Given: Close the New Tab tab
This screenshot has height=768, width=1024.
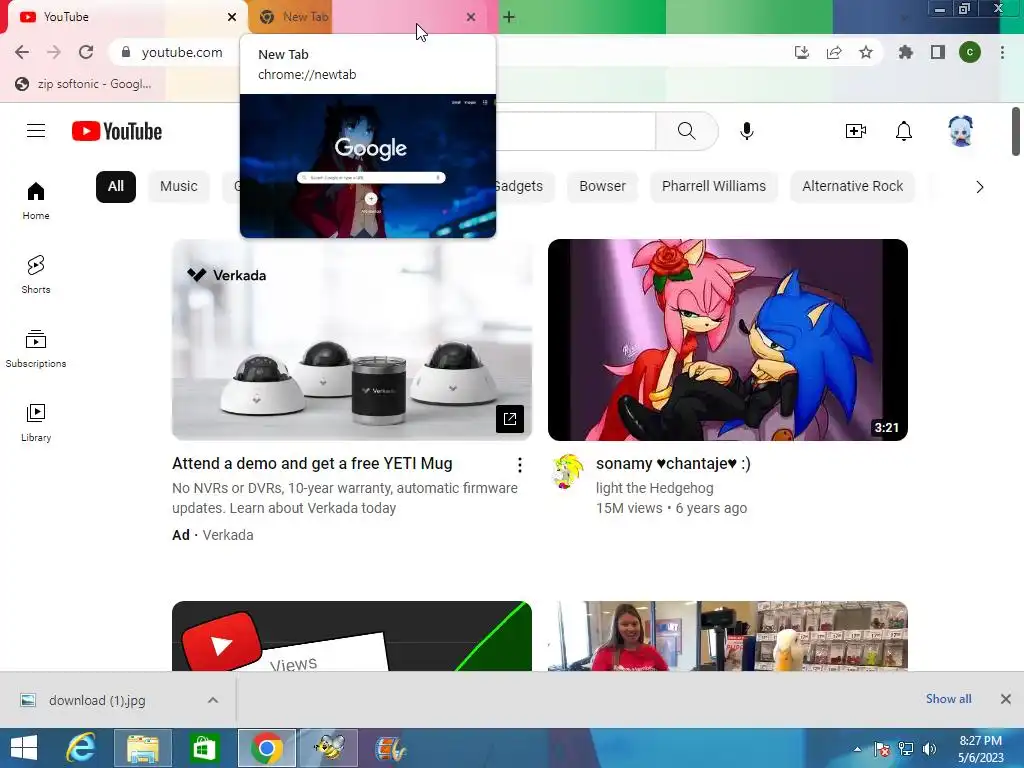Looking at the screenshot, I should [471, 17].
